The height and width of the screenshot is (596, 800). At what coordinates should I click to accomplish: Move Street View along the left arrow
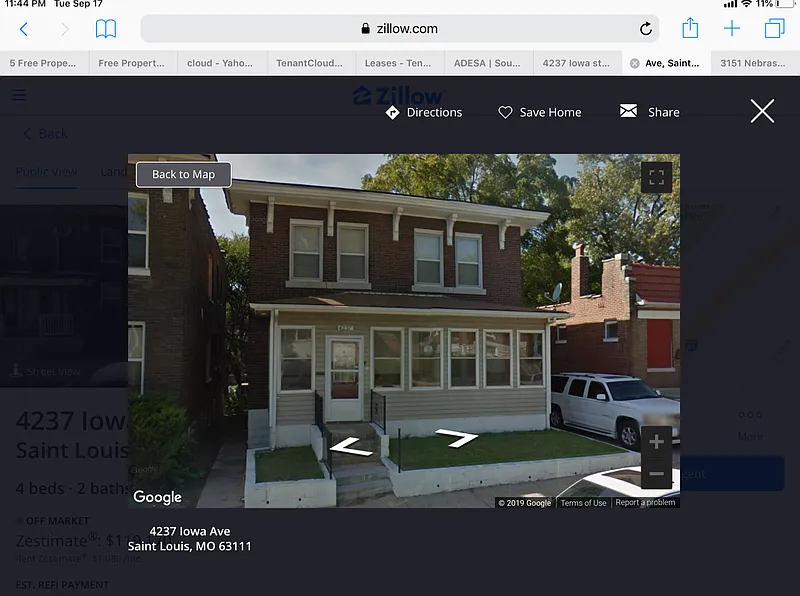[351, 448]
